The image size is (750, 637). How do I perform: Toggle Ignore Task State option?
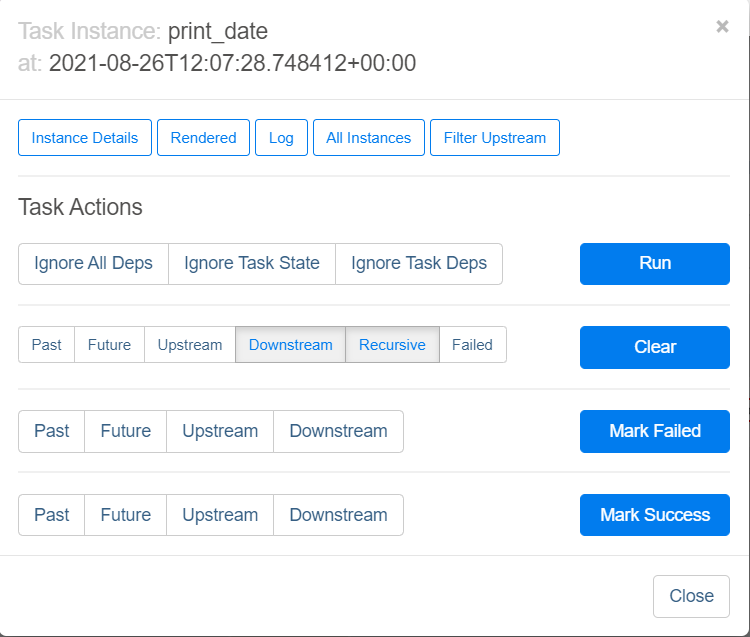[252, 264]
